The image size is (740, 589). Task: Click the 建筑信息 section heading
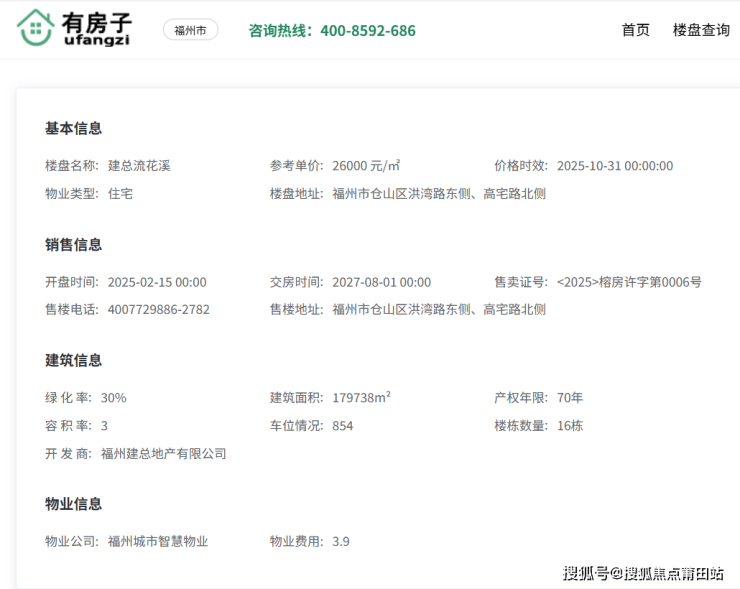click(73, 361)
